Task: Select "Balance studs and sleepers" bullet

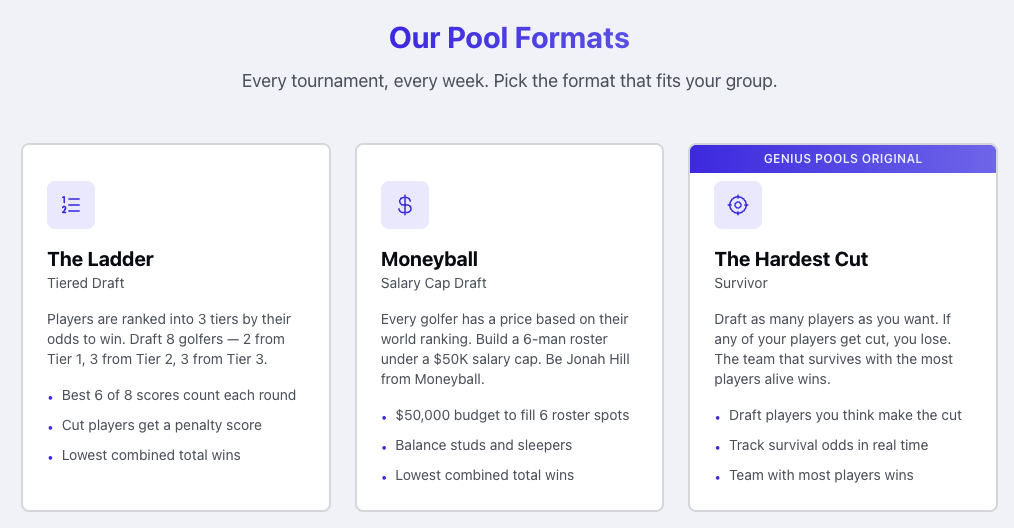Action: 484,445
